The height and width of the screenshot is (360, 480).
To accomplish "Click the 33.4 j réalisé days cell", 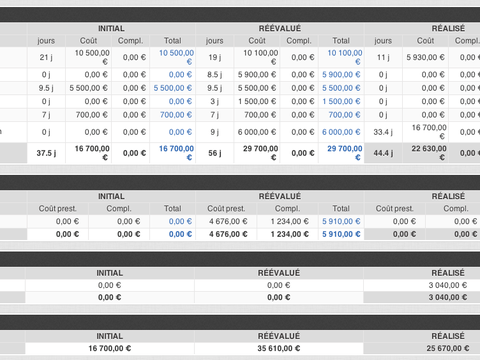I will tap(383, 132).
